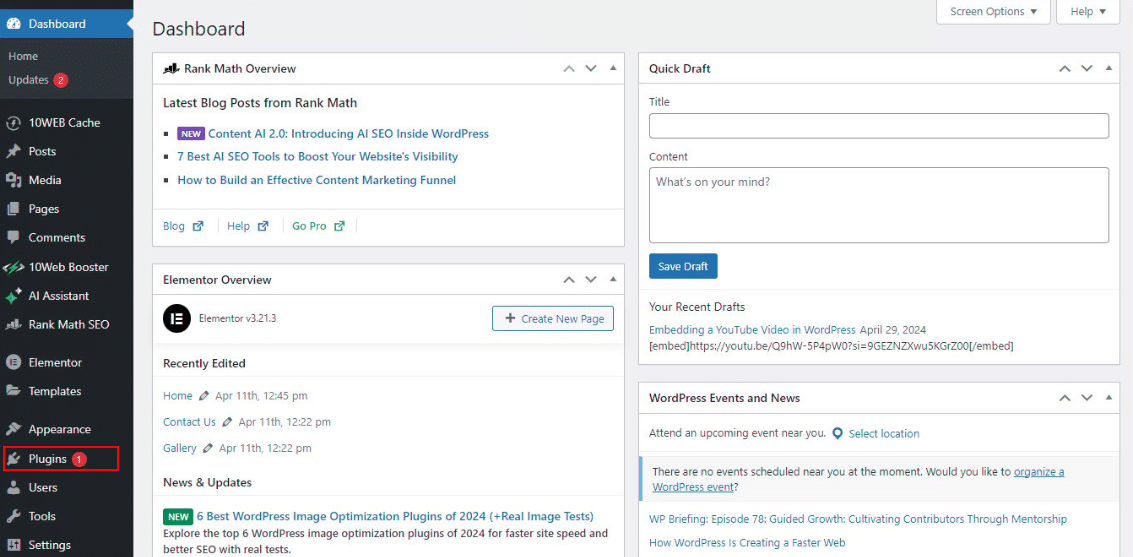The image size is (1133, 557).
Task: Open WP Briefing Episode 78 link
Action: pos(858,519)
